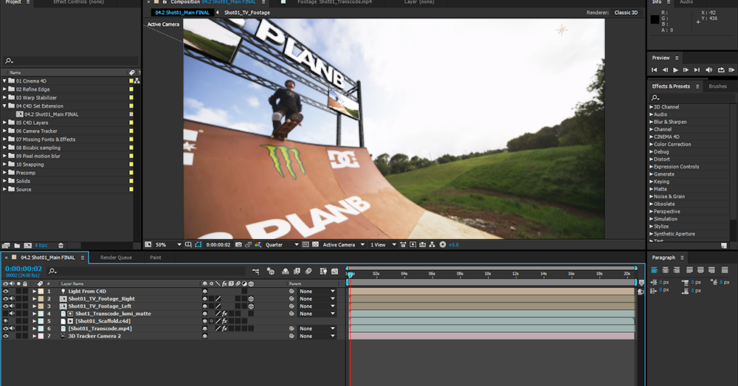
Task: Jump to first frame in Preview panel
Action: pyautogui.click(x=654, y=70)
